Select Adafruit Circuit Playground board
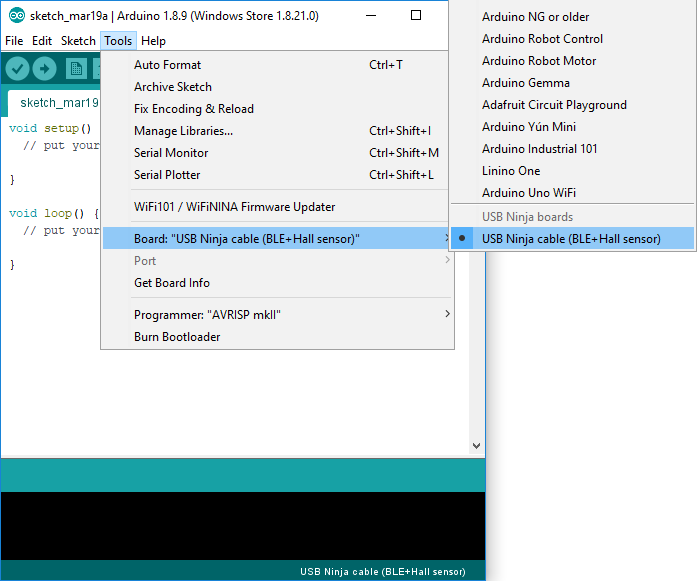Screen dimensions: 697x581 coord(573,105)
